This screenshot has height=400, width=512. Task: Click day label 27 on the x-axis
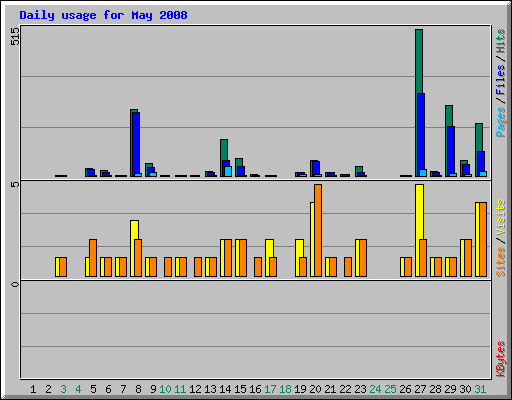click(x=420, y=389)
